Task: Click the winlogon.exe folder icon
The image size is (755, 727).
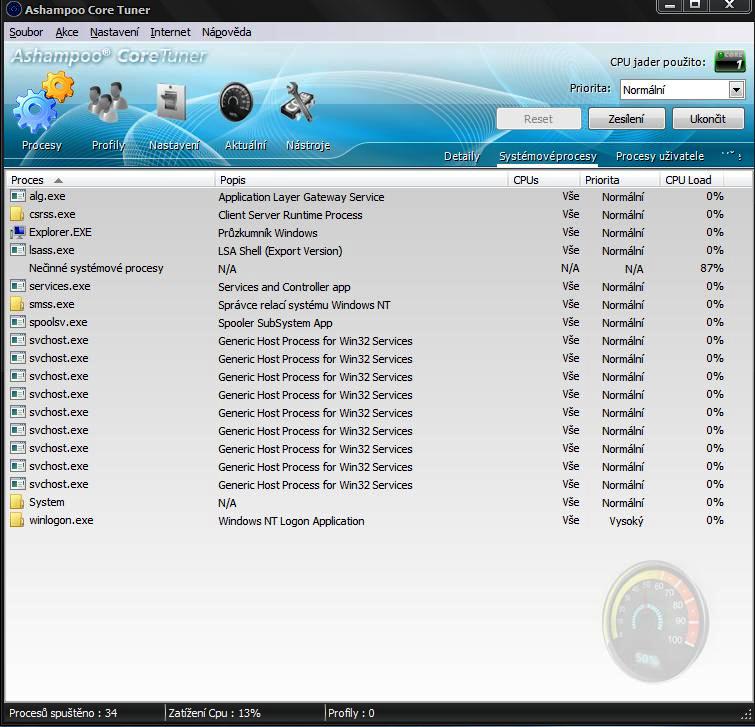Action: click(x=17, y=520)
